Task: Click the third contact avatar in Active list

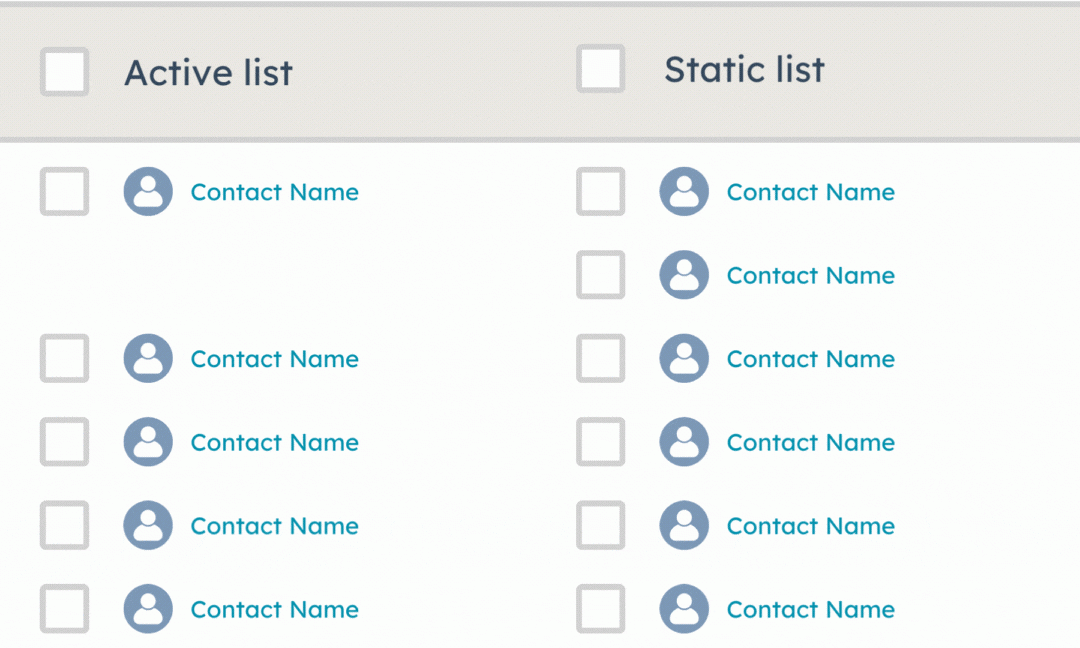Action: click(x=147, y=442)
